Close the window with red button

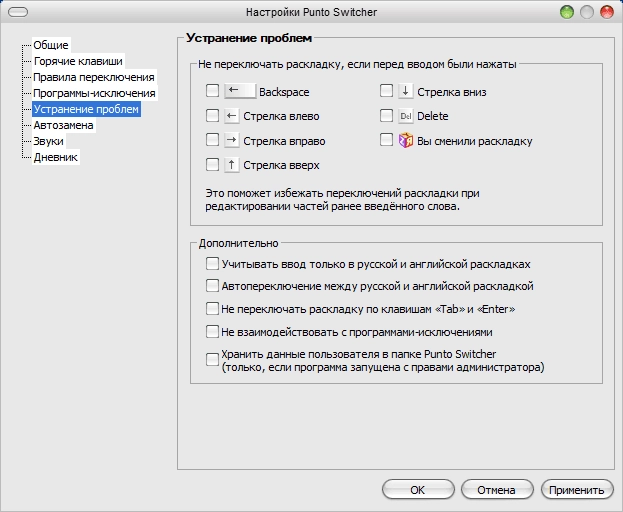pos(607,12)
